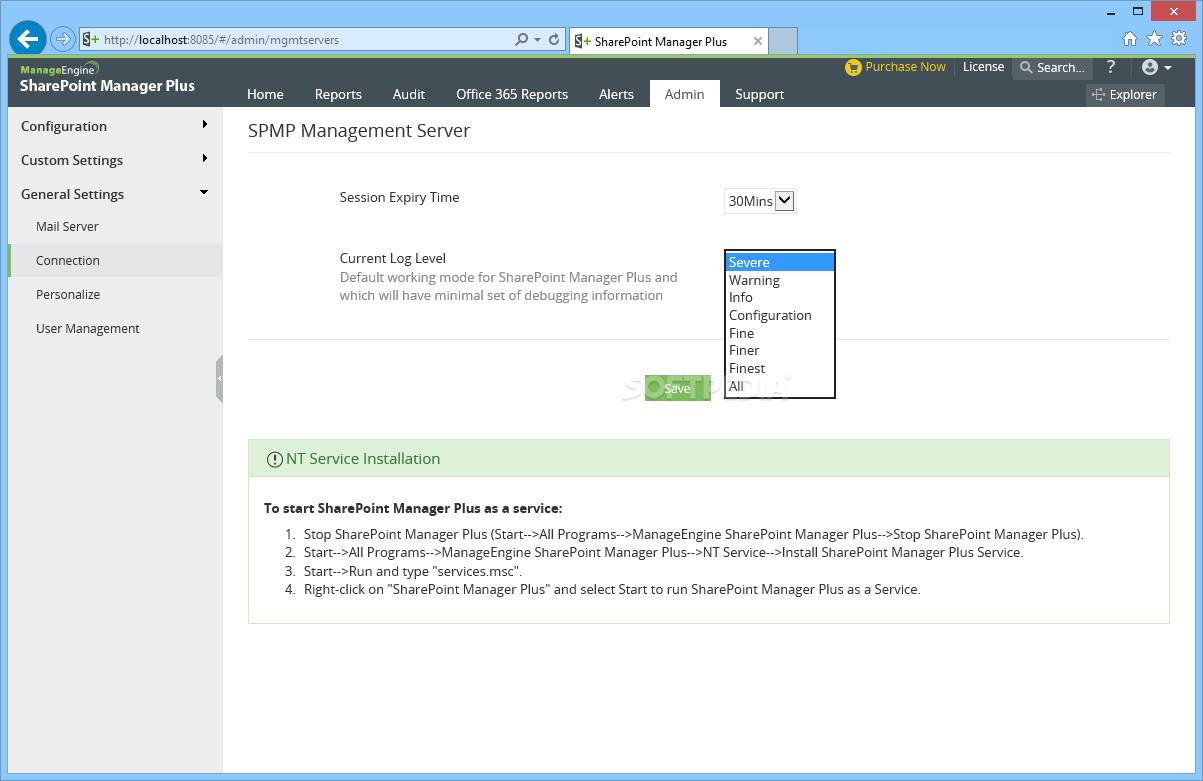
Task: Expand the Custom Settings sidebar section
Action: tap(115, 160)
